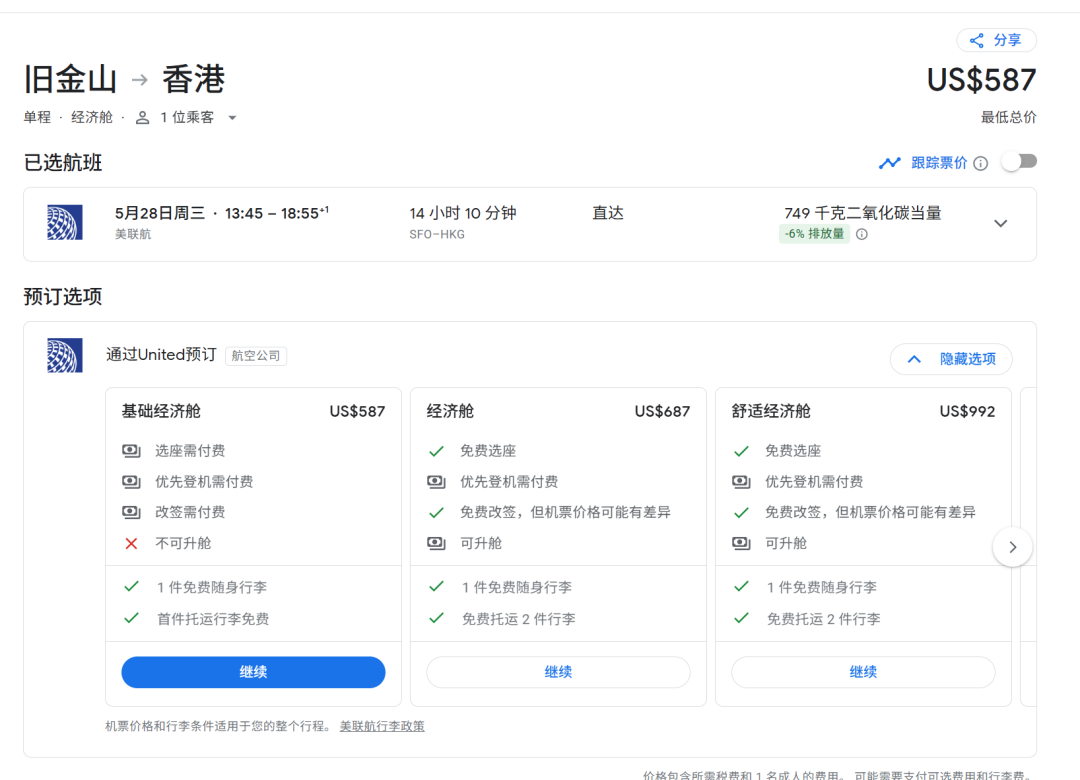Continue with 基础经济舱 fare at US$587
The width and height of the screenshot is (1080, 780).
(253, 672)
